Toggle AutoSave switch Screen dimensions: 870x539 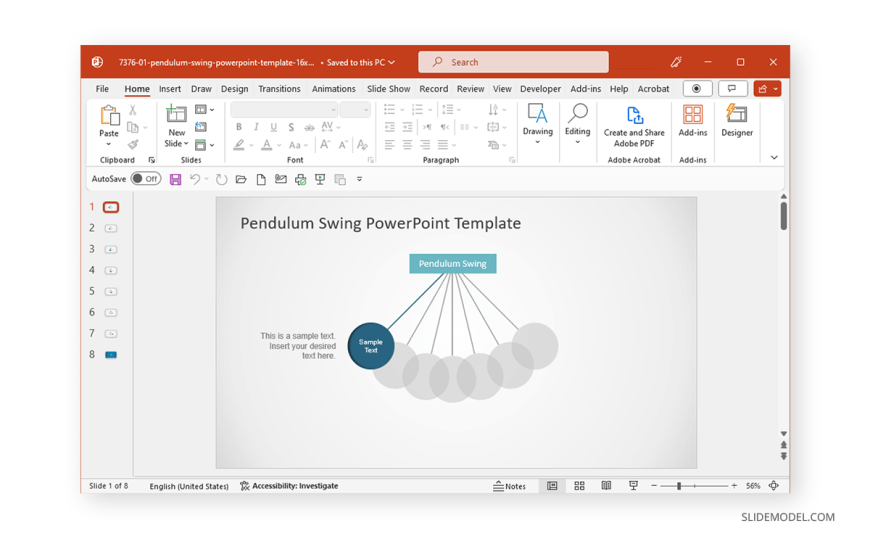click(x=146, y=179)
